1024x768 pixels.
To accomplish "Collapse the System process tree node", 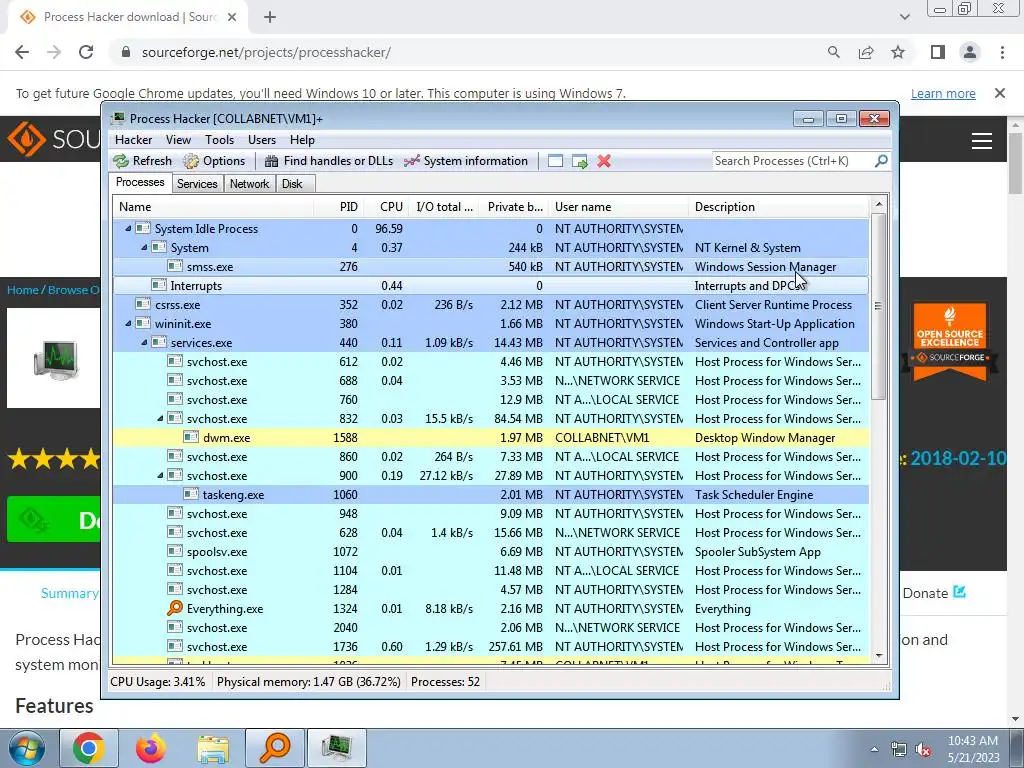I will [144, 248].
